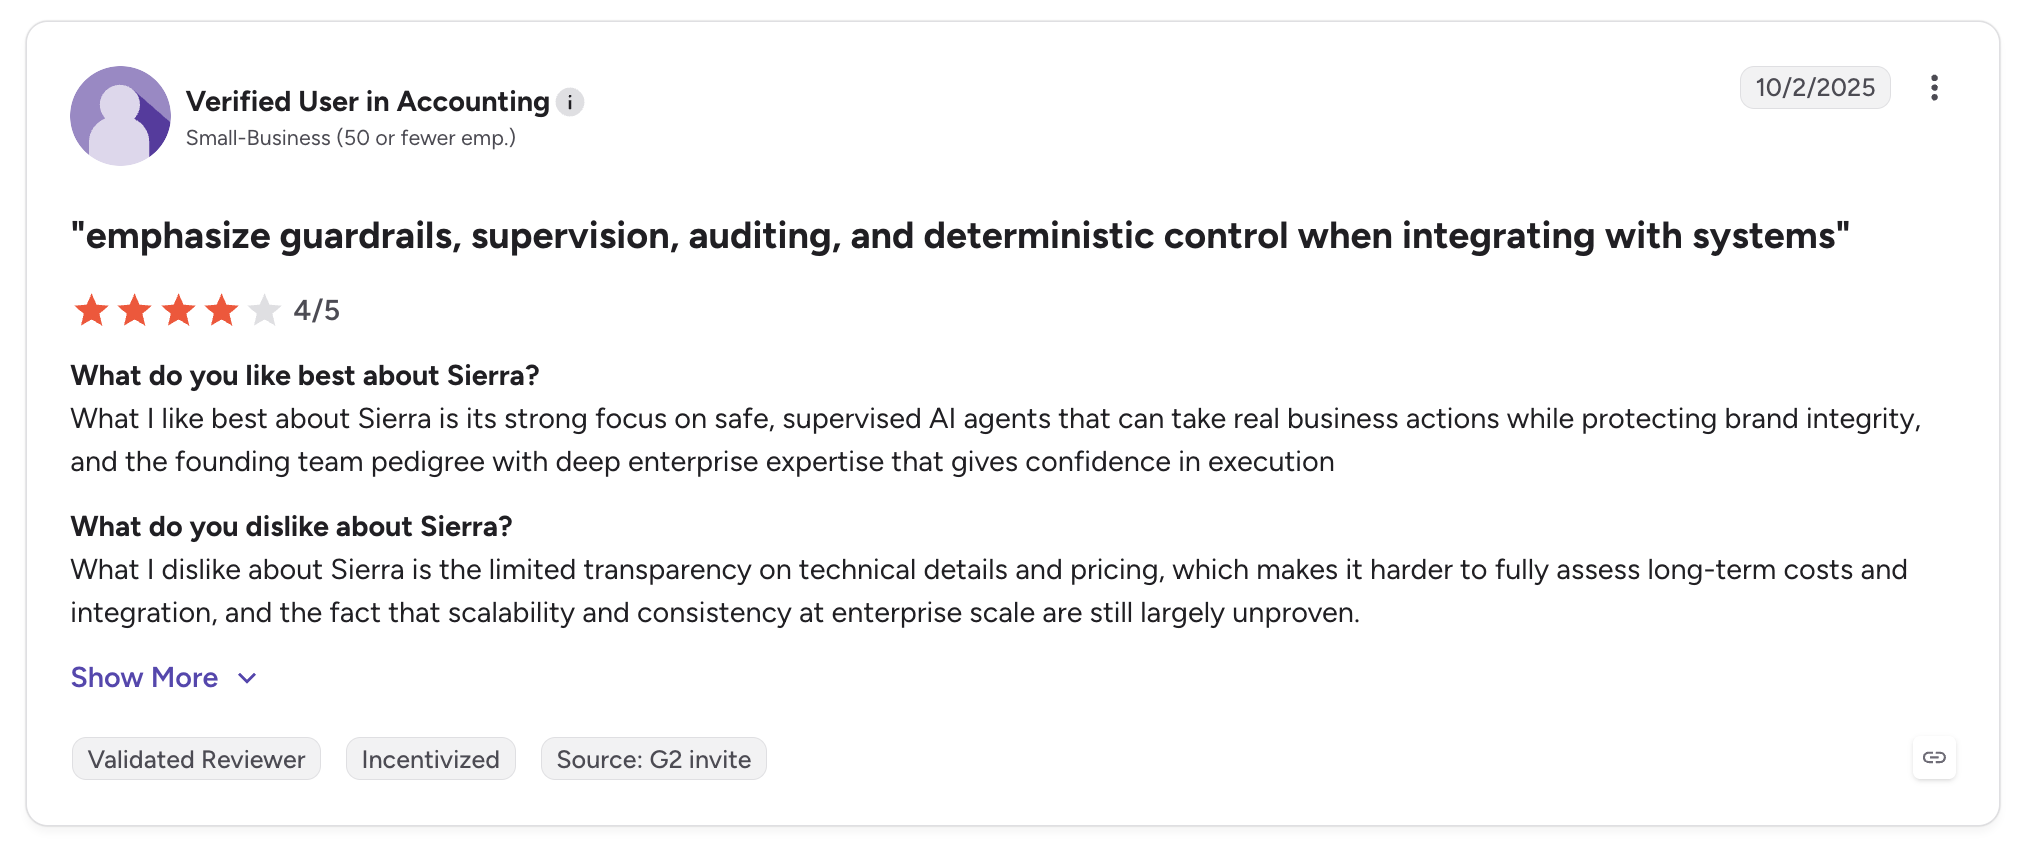The image size is (2018, 842).
Task: Click the fourth orange rating star
Action: pos(221,310)
